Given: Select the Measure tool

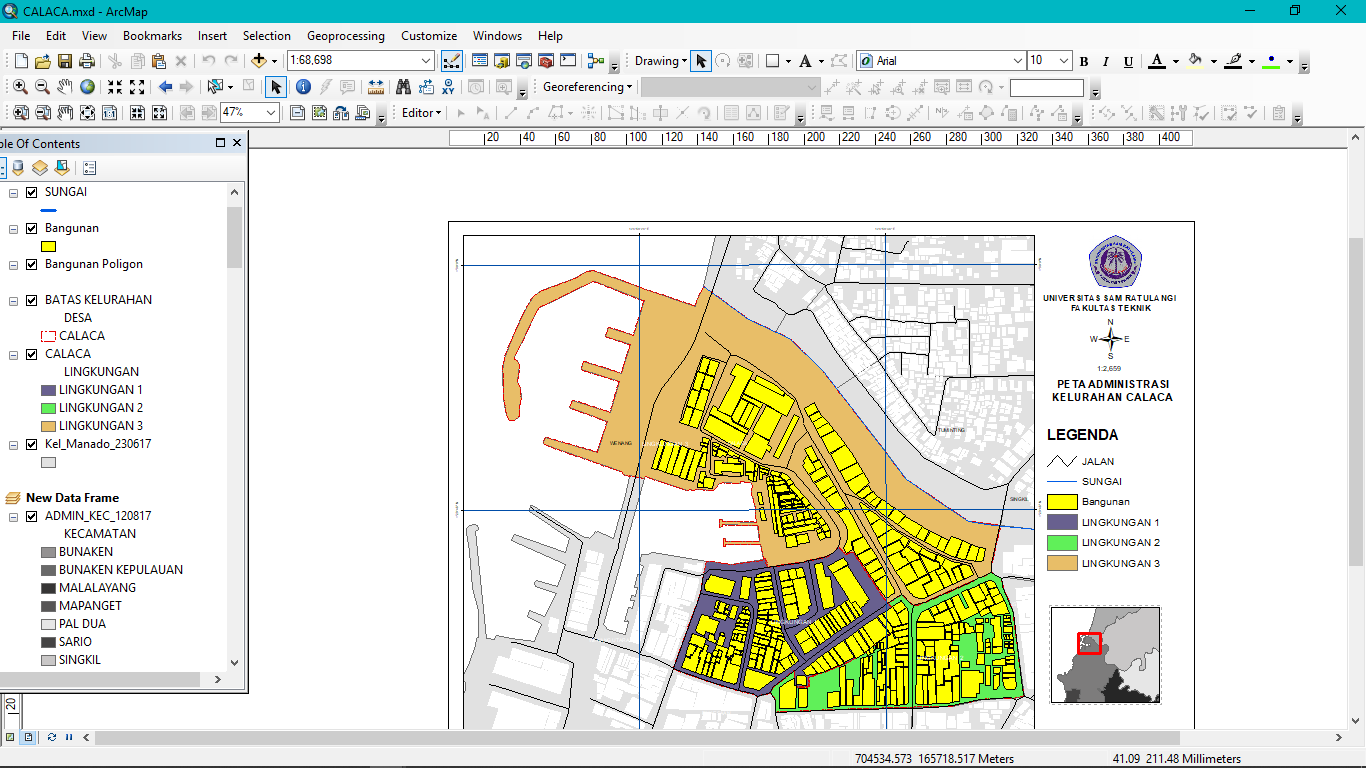Looking at the screenshot, I should 375,87.
